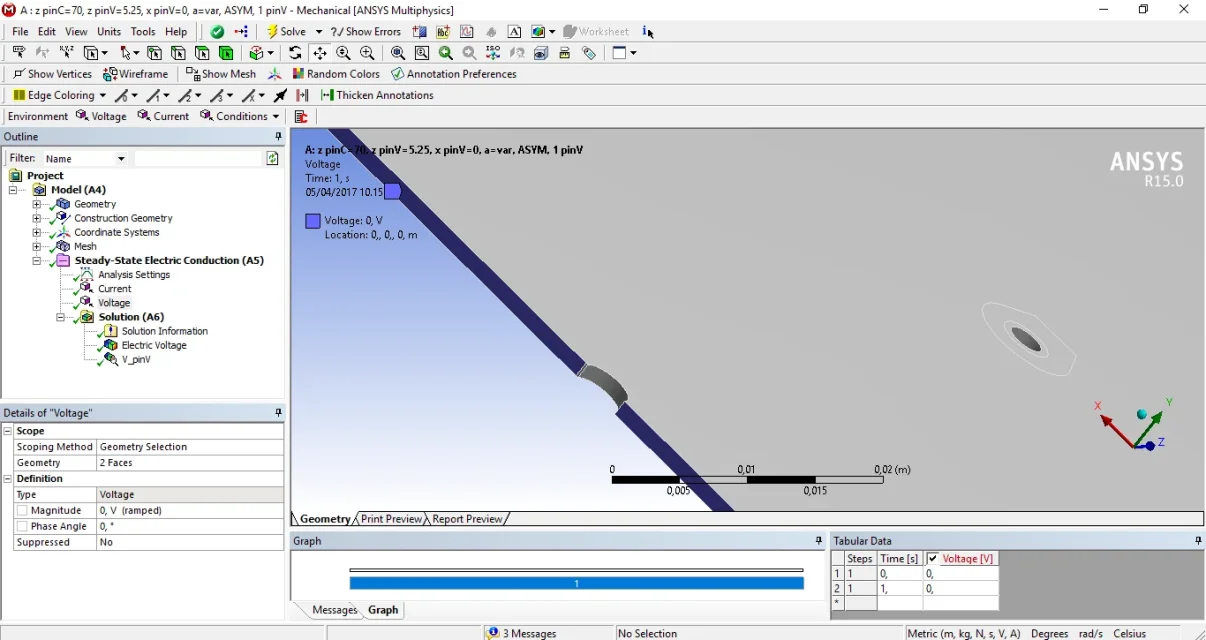Toggle the Magnitude parameter checkbox
The image size is (1206, 640).
pos(22,511)
